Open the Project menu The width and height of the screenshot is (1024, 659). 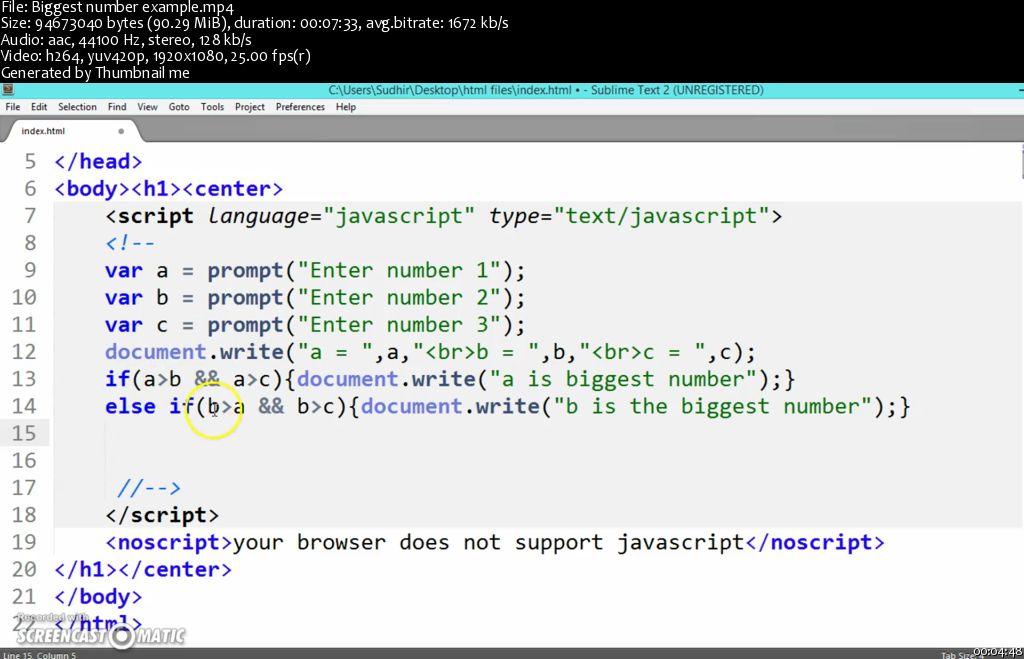point(249,107)
